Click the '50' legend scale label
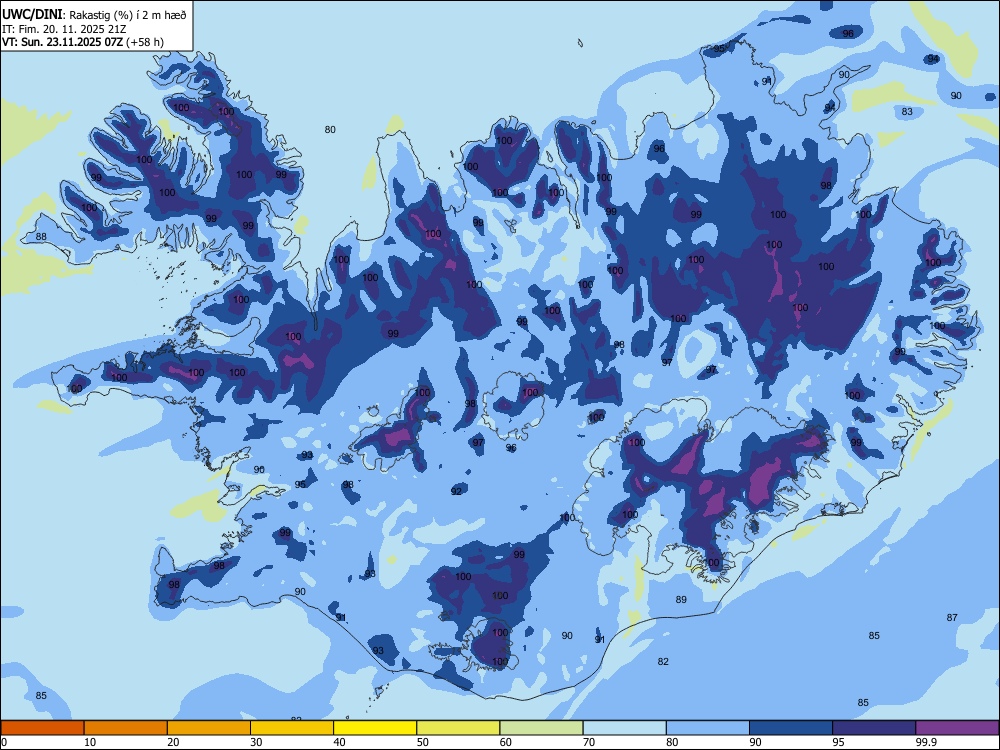Image resolution: width=1000 pixels, height=750 pixels. (x=423, y=742)
